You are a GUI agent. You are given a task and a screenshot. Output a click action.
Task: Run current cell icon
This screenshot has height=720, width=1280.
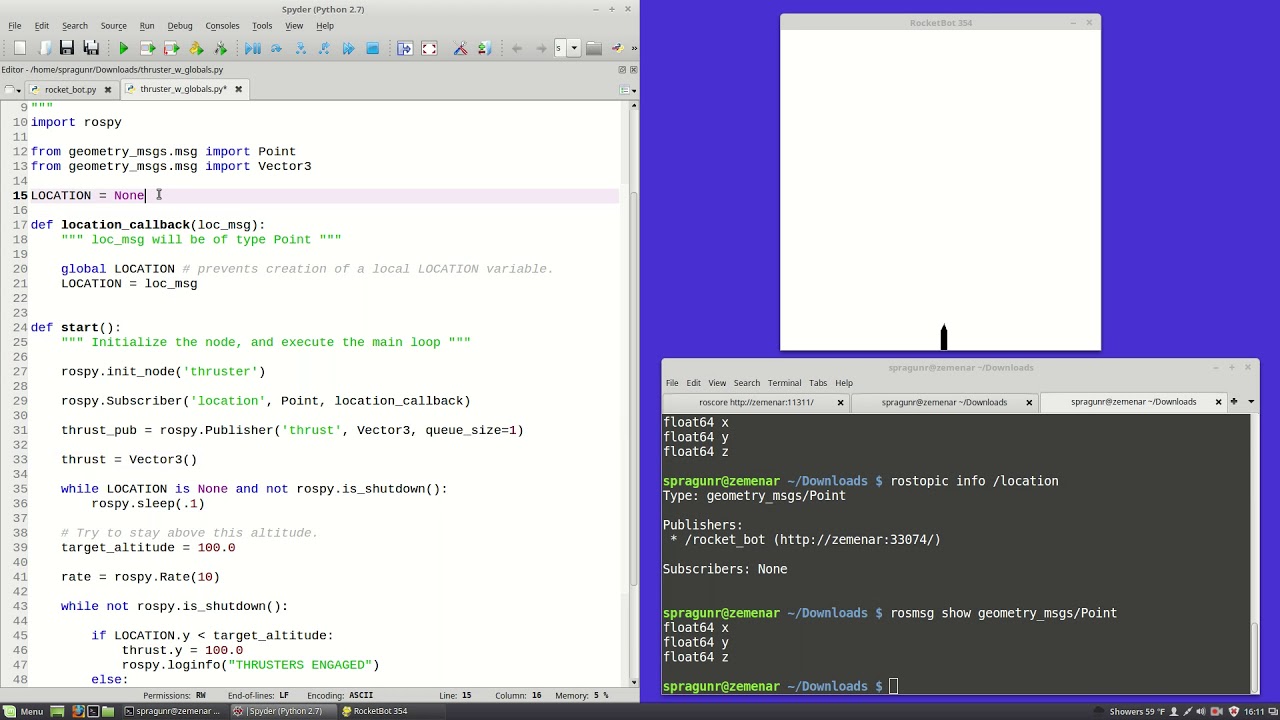coord(147,48)
